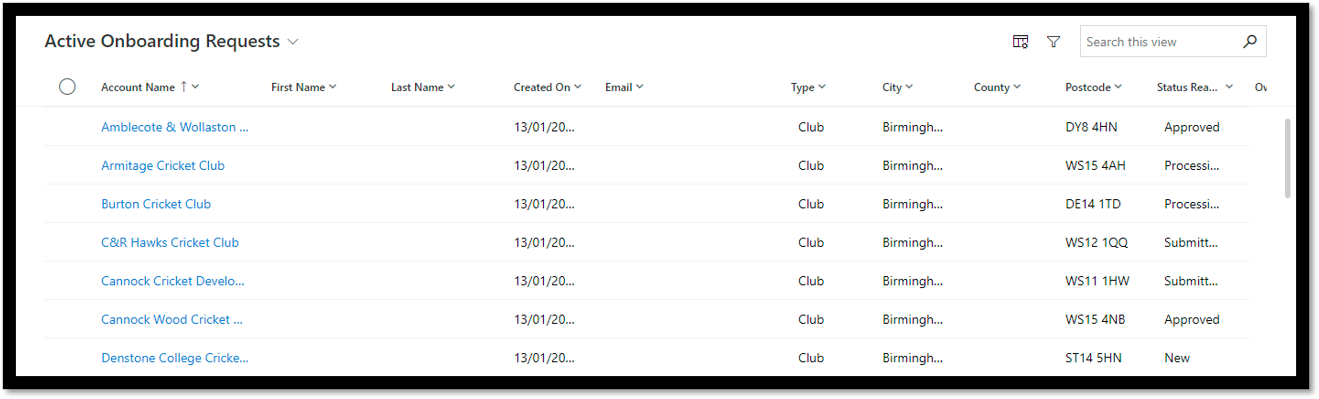Select the Denstone College row status New
Image resolution: width=1319 pixels, height=399 pixels.
pyautogui.click(x=1177, y=358)
